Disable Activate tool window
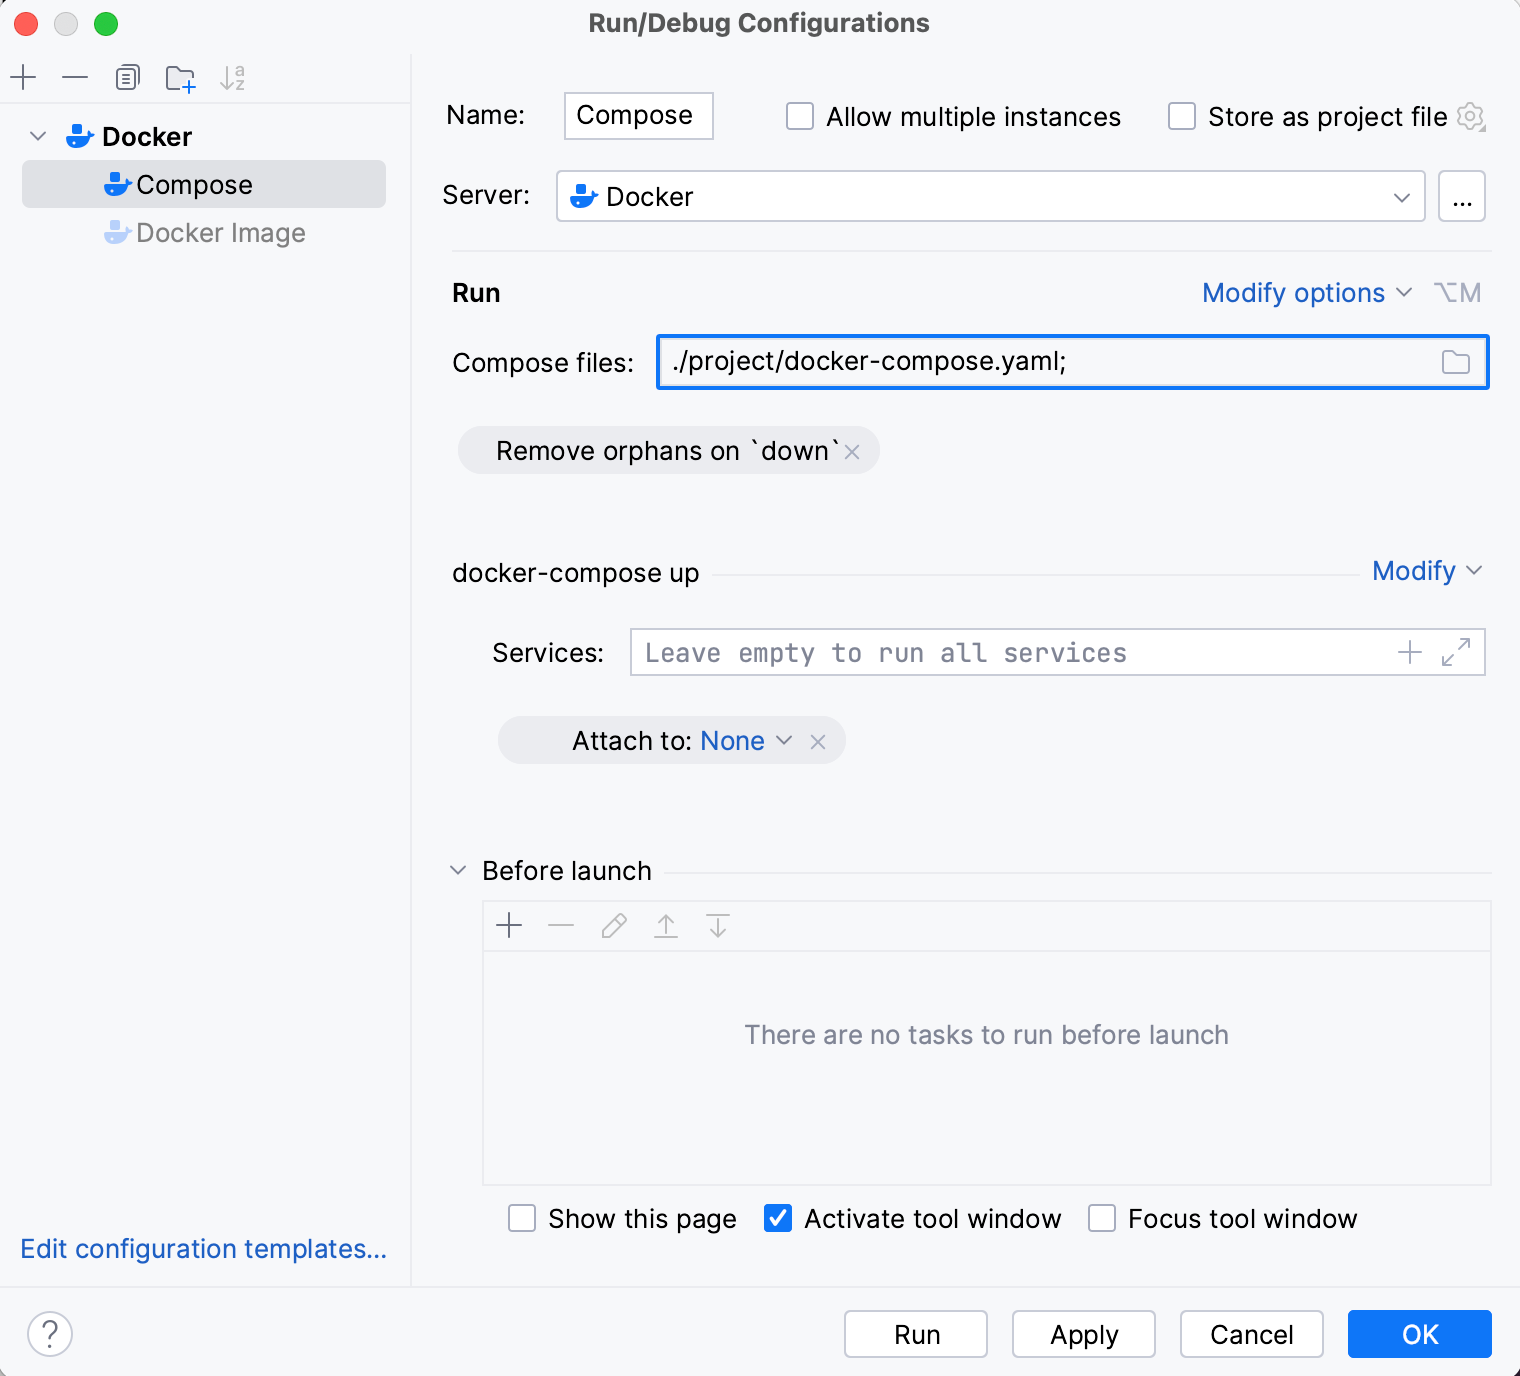This screenshot has height=1376, width=1520. 777,1218
